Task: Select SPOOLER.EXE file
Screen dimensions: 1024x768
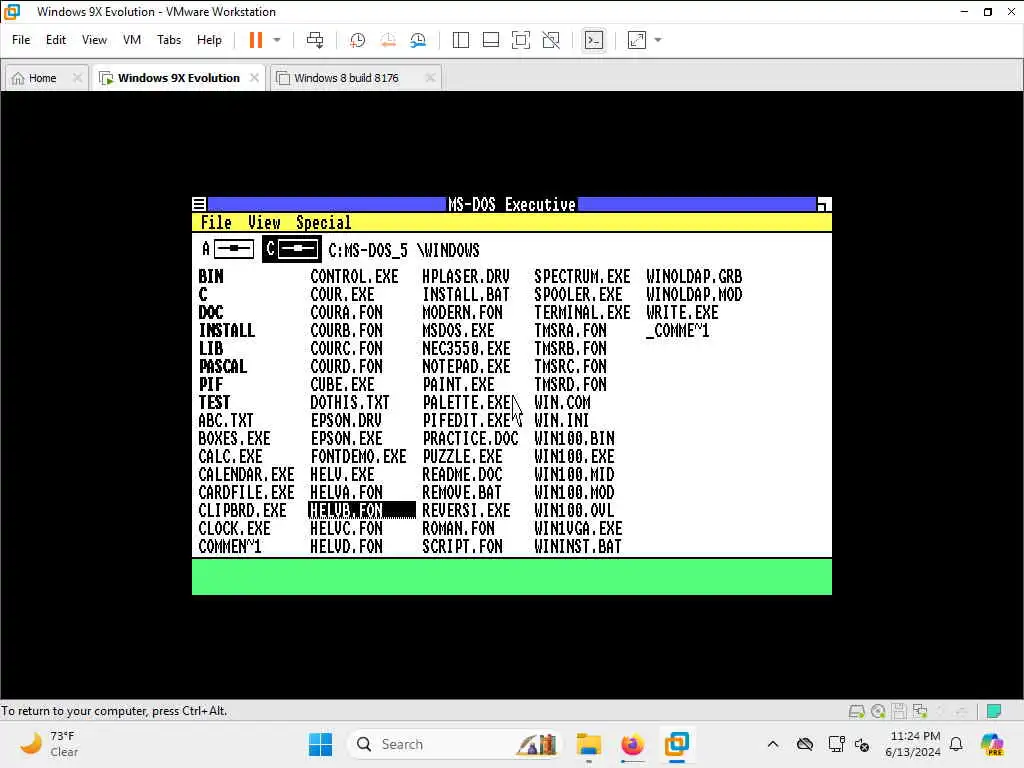Action: click(579, 295)
